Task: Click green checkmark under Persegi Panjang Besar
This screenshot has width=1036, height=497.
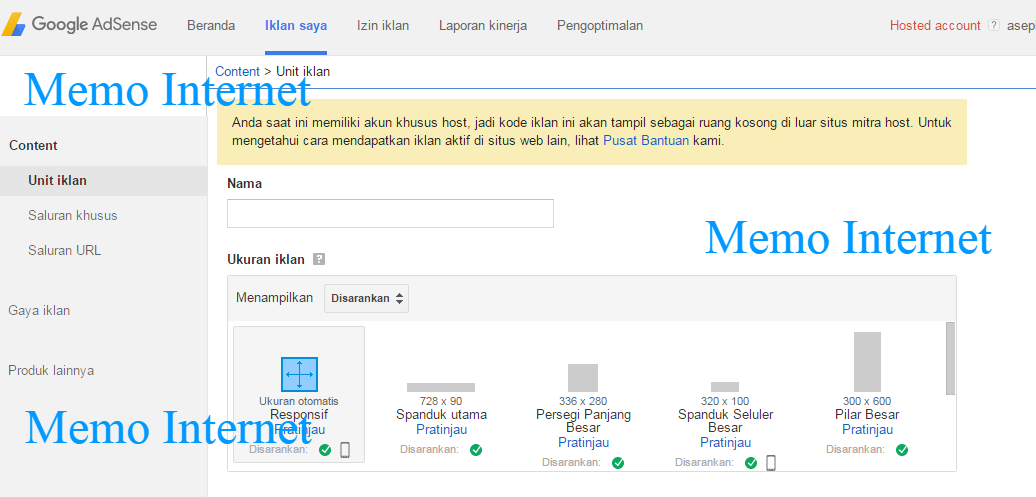Action: pos(618,463)
